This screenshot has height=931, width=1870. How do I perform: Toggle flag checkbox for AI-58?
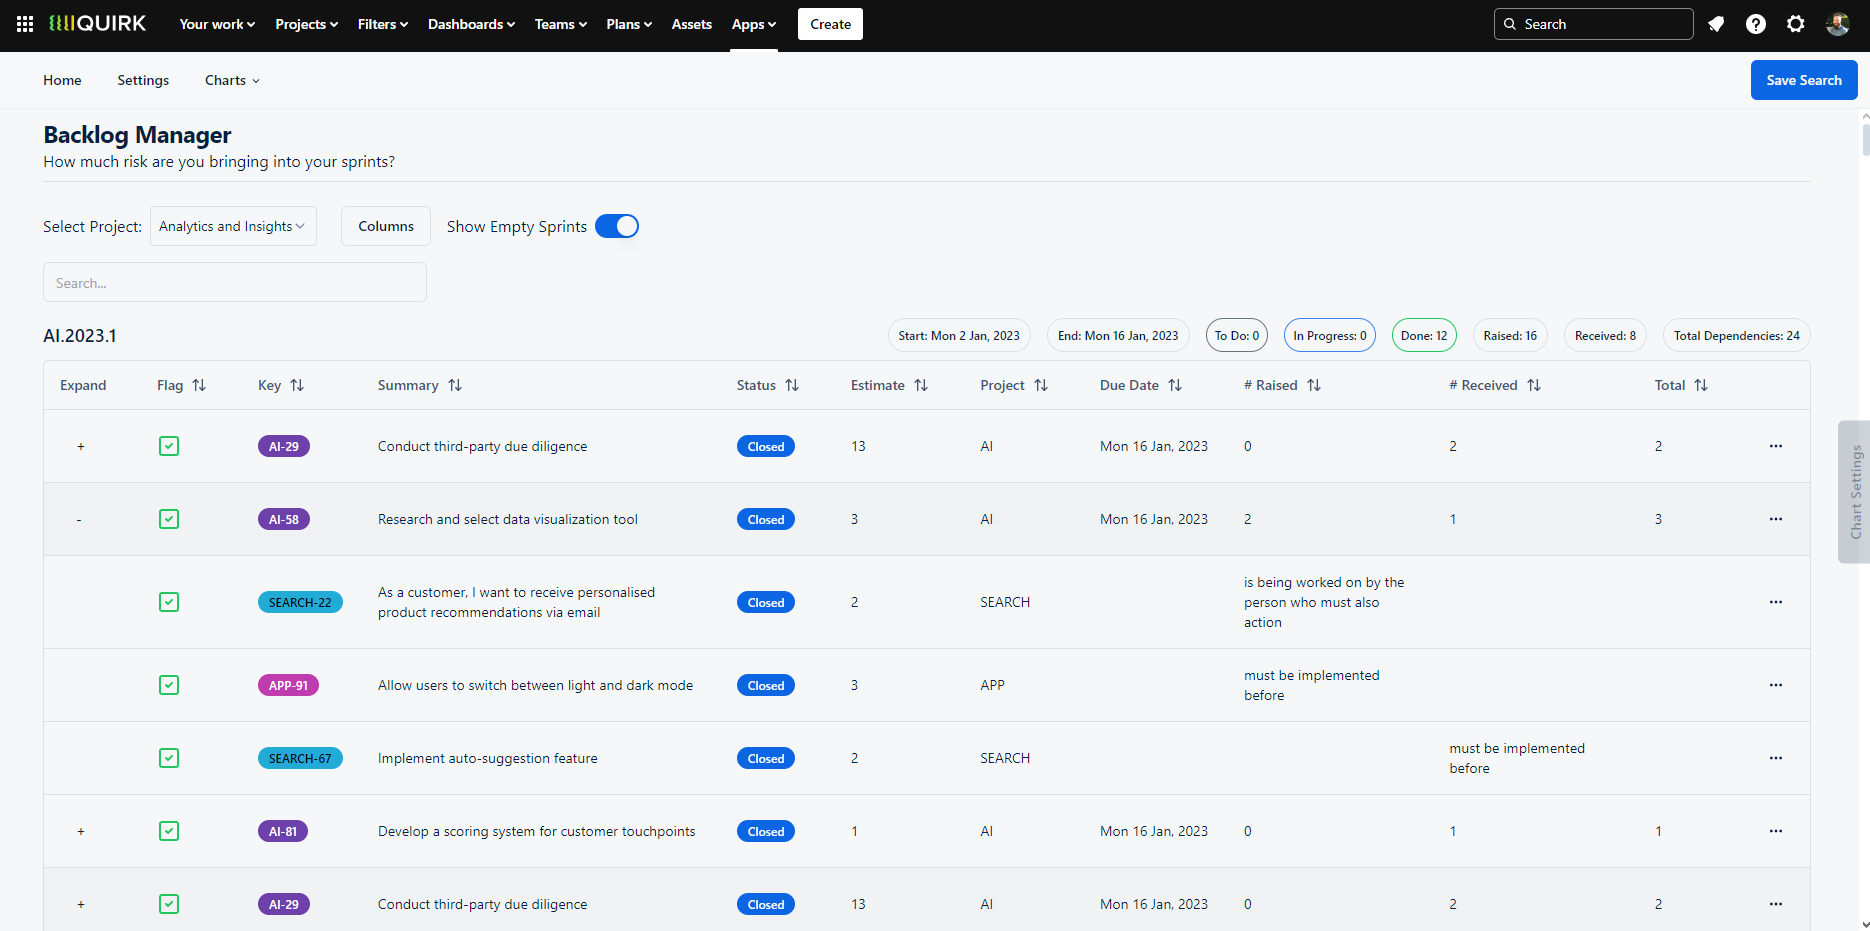click(x=169, y=519)
